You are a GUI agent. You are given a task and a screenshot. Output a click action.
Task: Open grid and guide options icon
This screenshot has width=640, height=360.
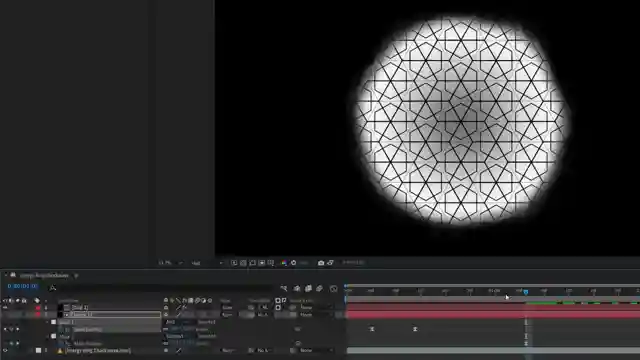point(271,263)
